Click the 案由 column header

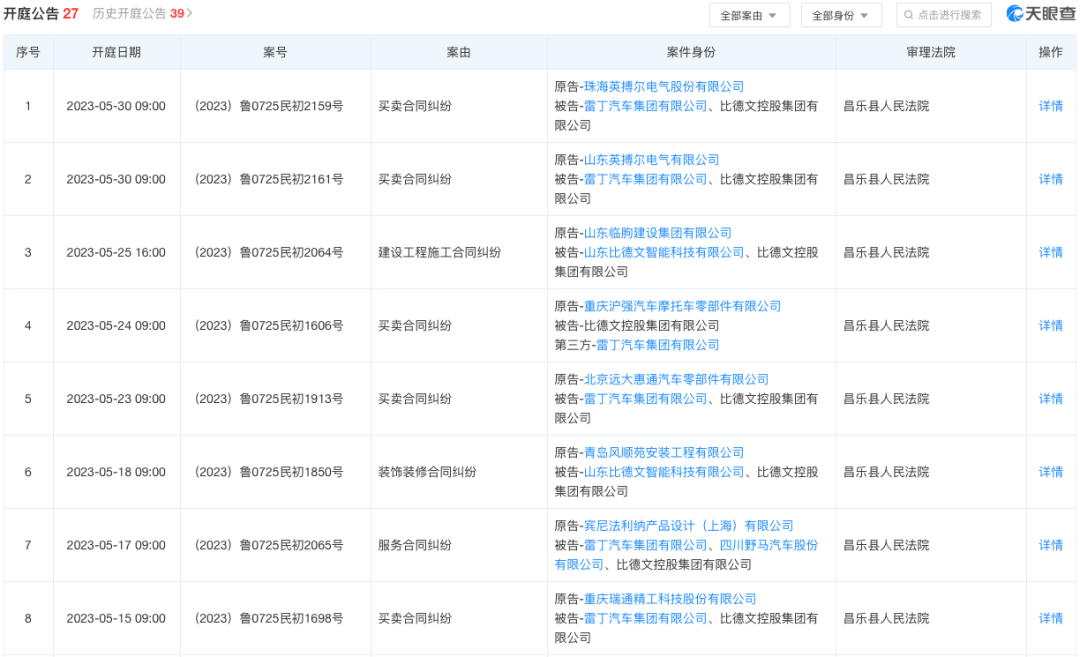pos(459,52)
